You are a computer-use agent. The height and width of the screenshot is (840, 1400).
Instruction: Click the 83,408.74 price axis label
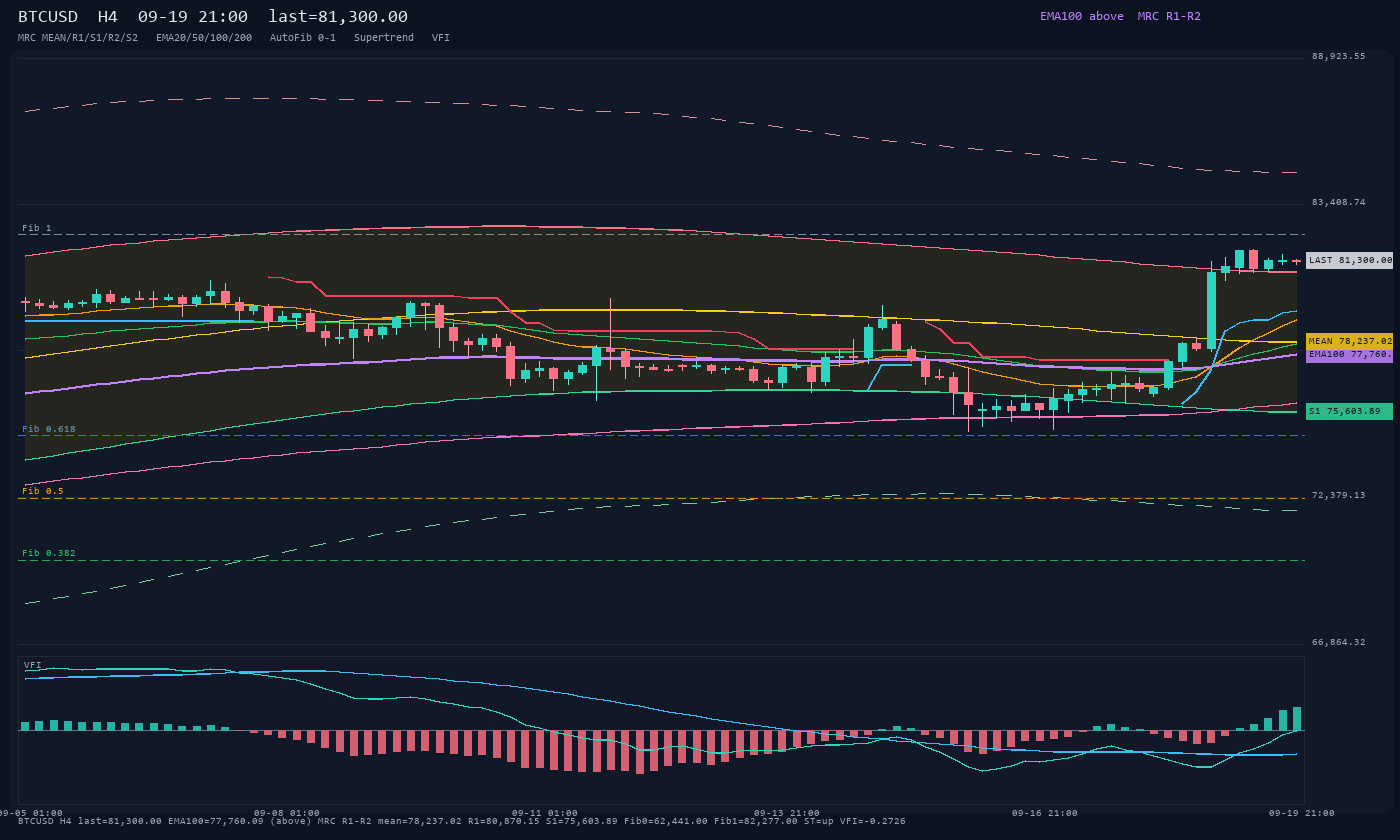pyautogui.click(x=1338, y=202)
